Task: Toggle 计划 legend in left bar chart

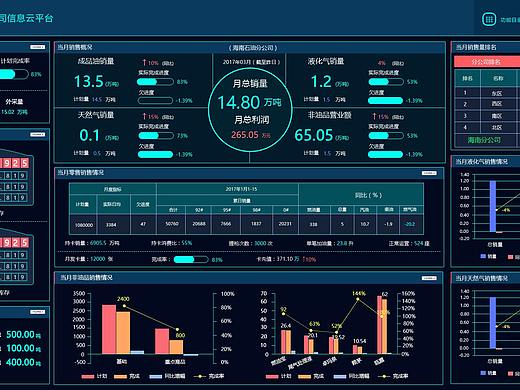Action: [94, 376]
